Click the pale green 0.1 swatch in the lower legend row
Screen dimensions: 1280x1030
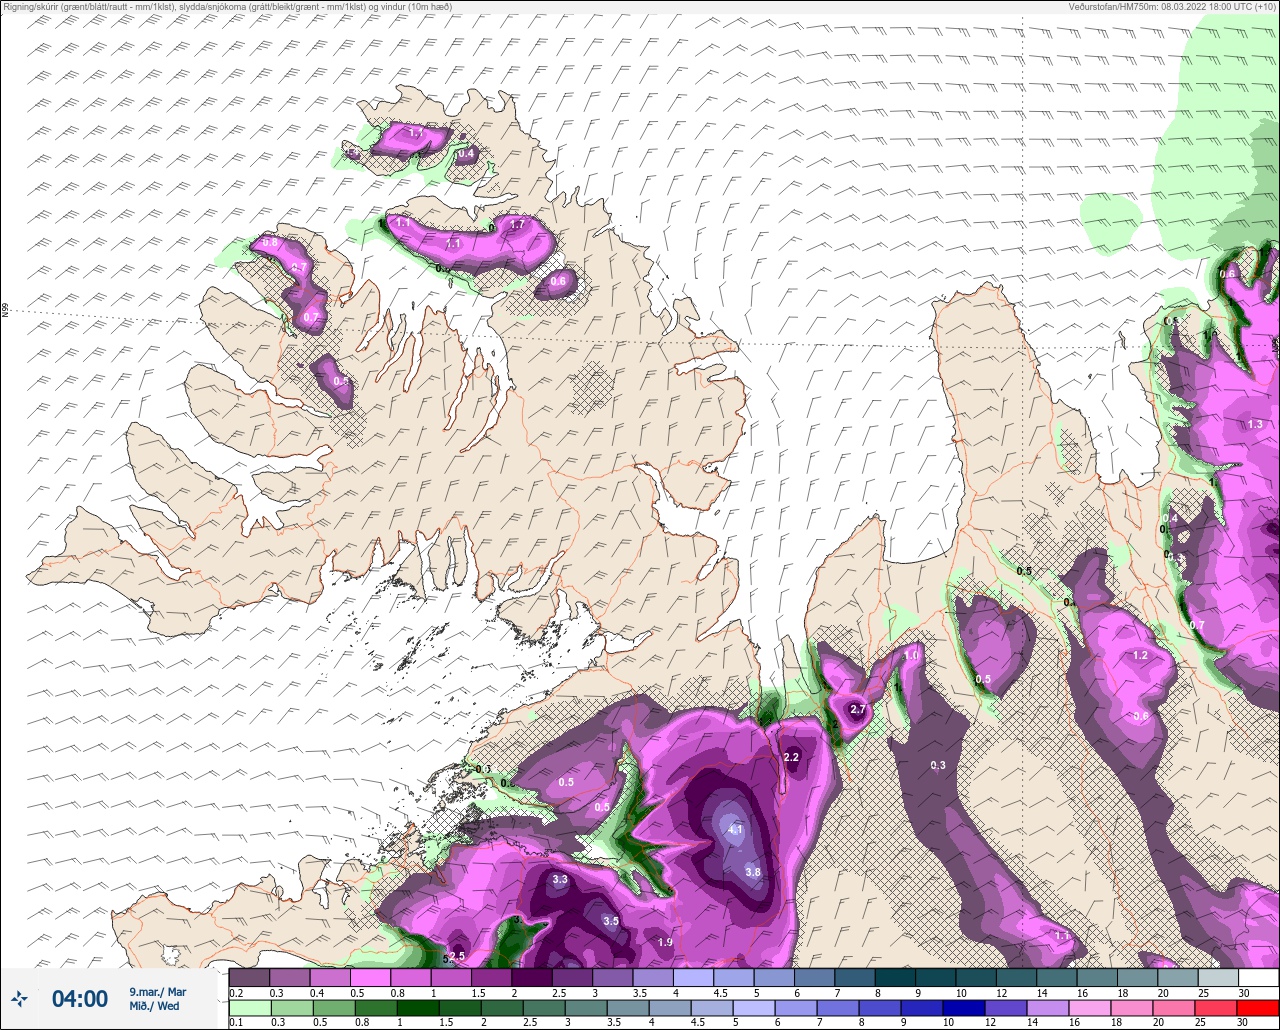[x=249, y=1007]
